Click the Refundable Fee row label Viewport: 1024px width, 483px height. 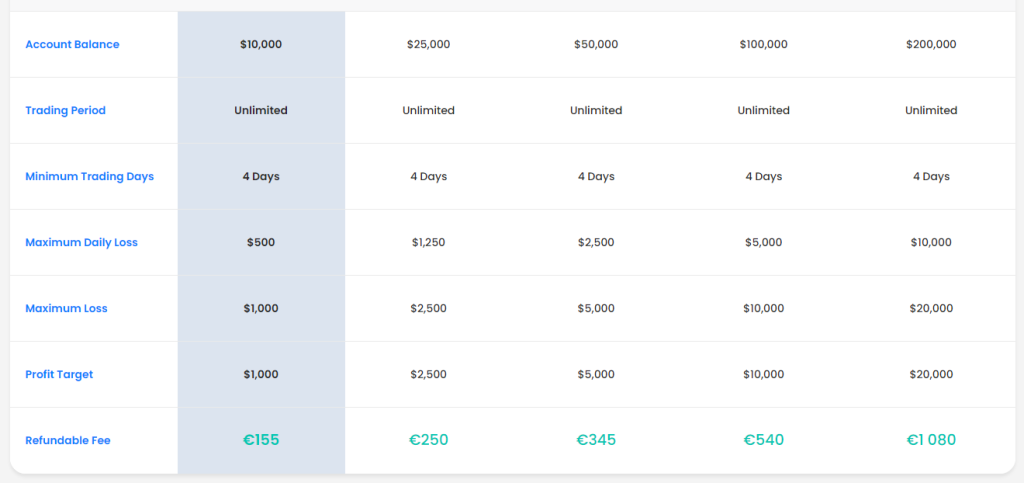(68, 440)
